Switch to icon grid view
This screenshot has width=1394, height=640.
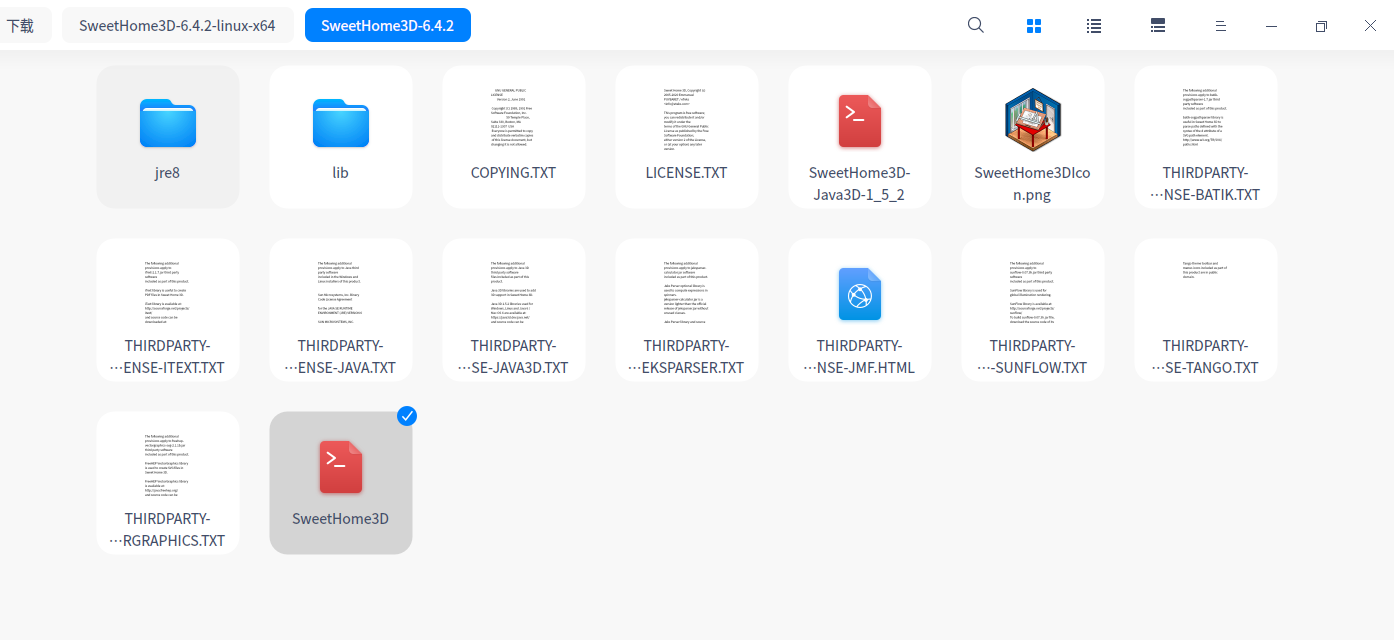click(1035, 26)
